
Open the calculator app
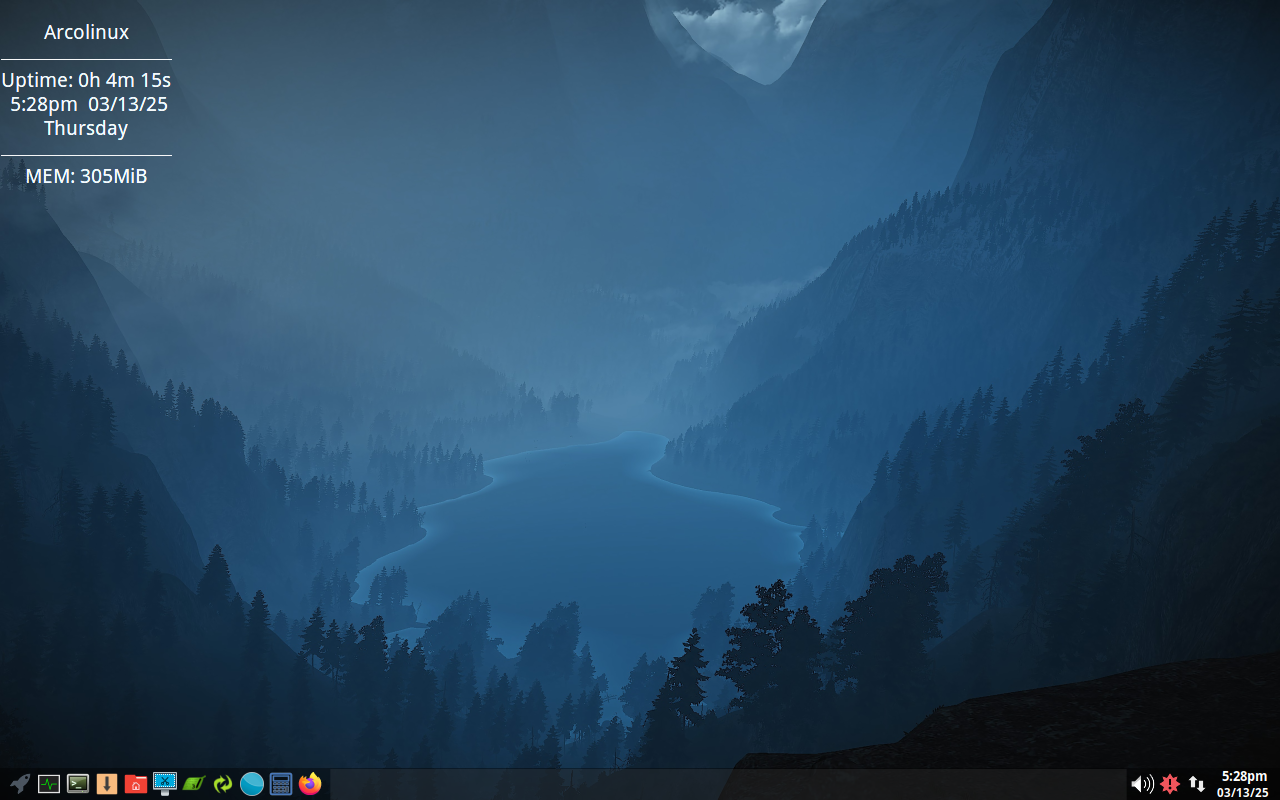tap(280, 784)
